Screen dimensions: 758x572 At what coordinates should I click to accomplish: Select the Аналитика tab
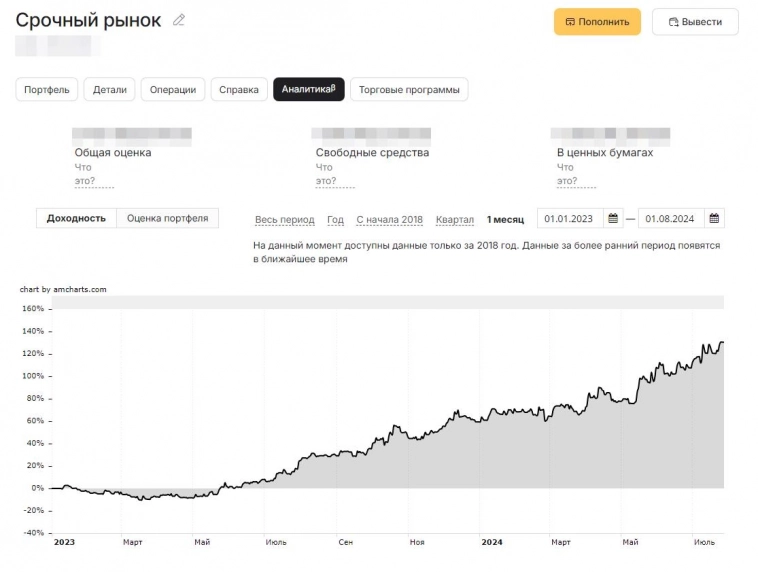(309, 89)
